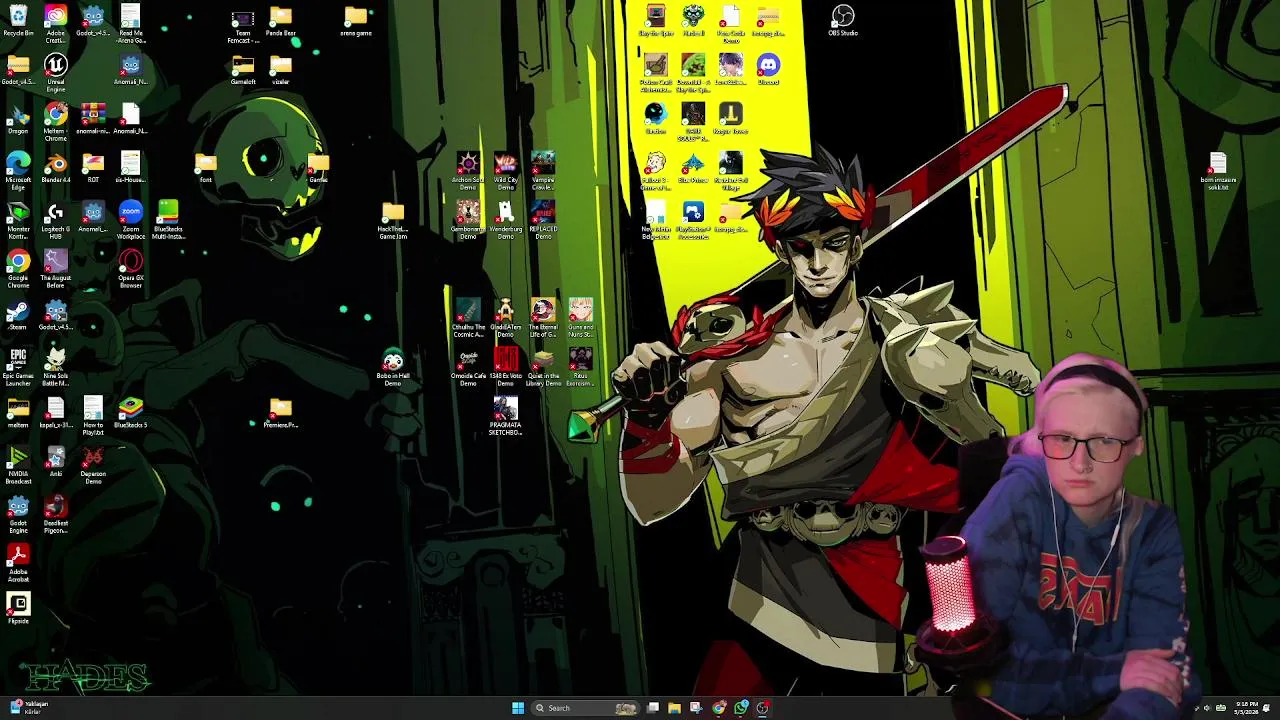1280x720 pixels.
Task: Open the Recycle Bin desktop icon
Action: click(x=18, y=21)
